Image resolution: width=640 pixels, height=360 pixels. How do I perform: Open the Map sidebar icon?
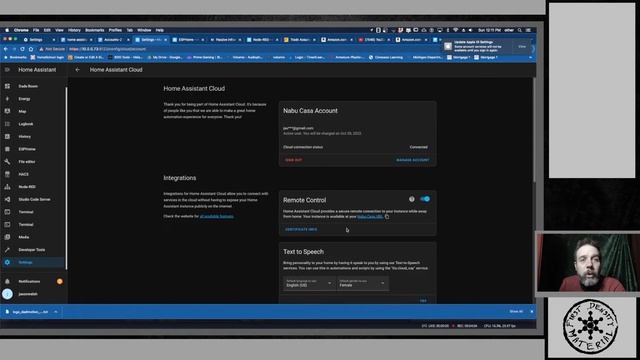7,111
